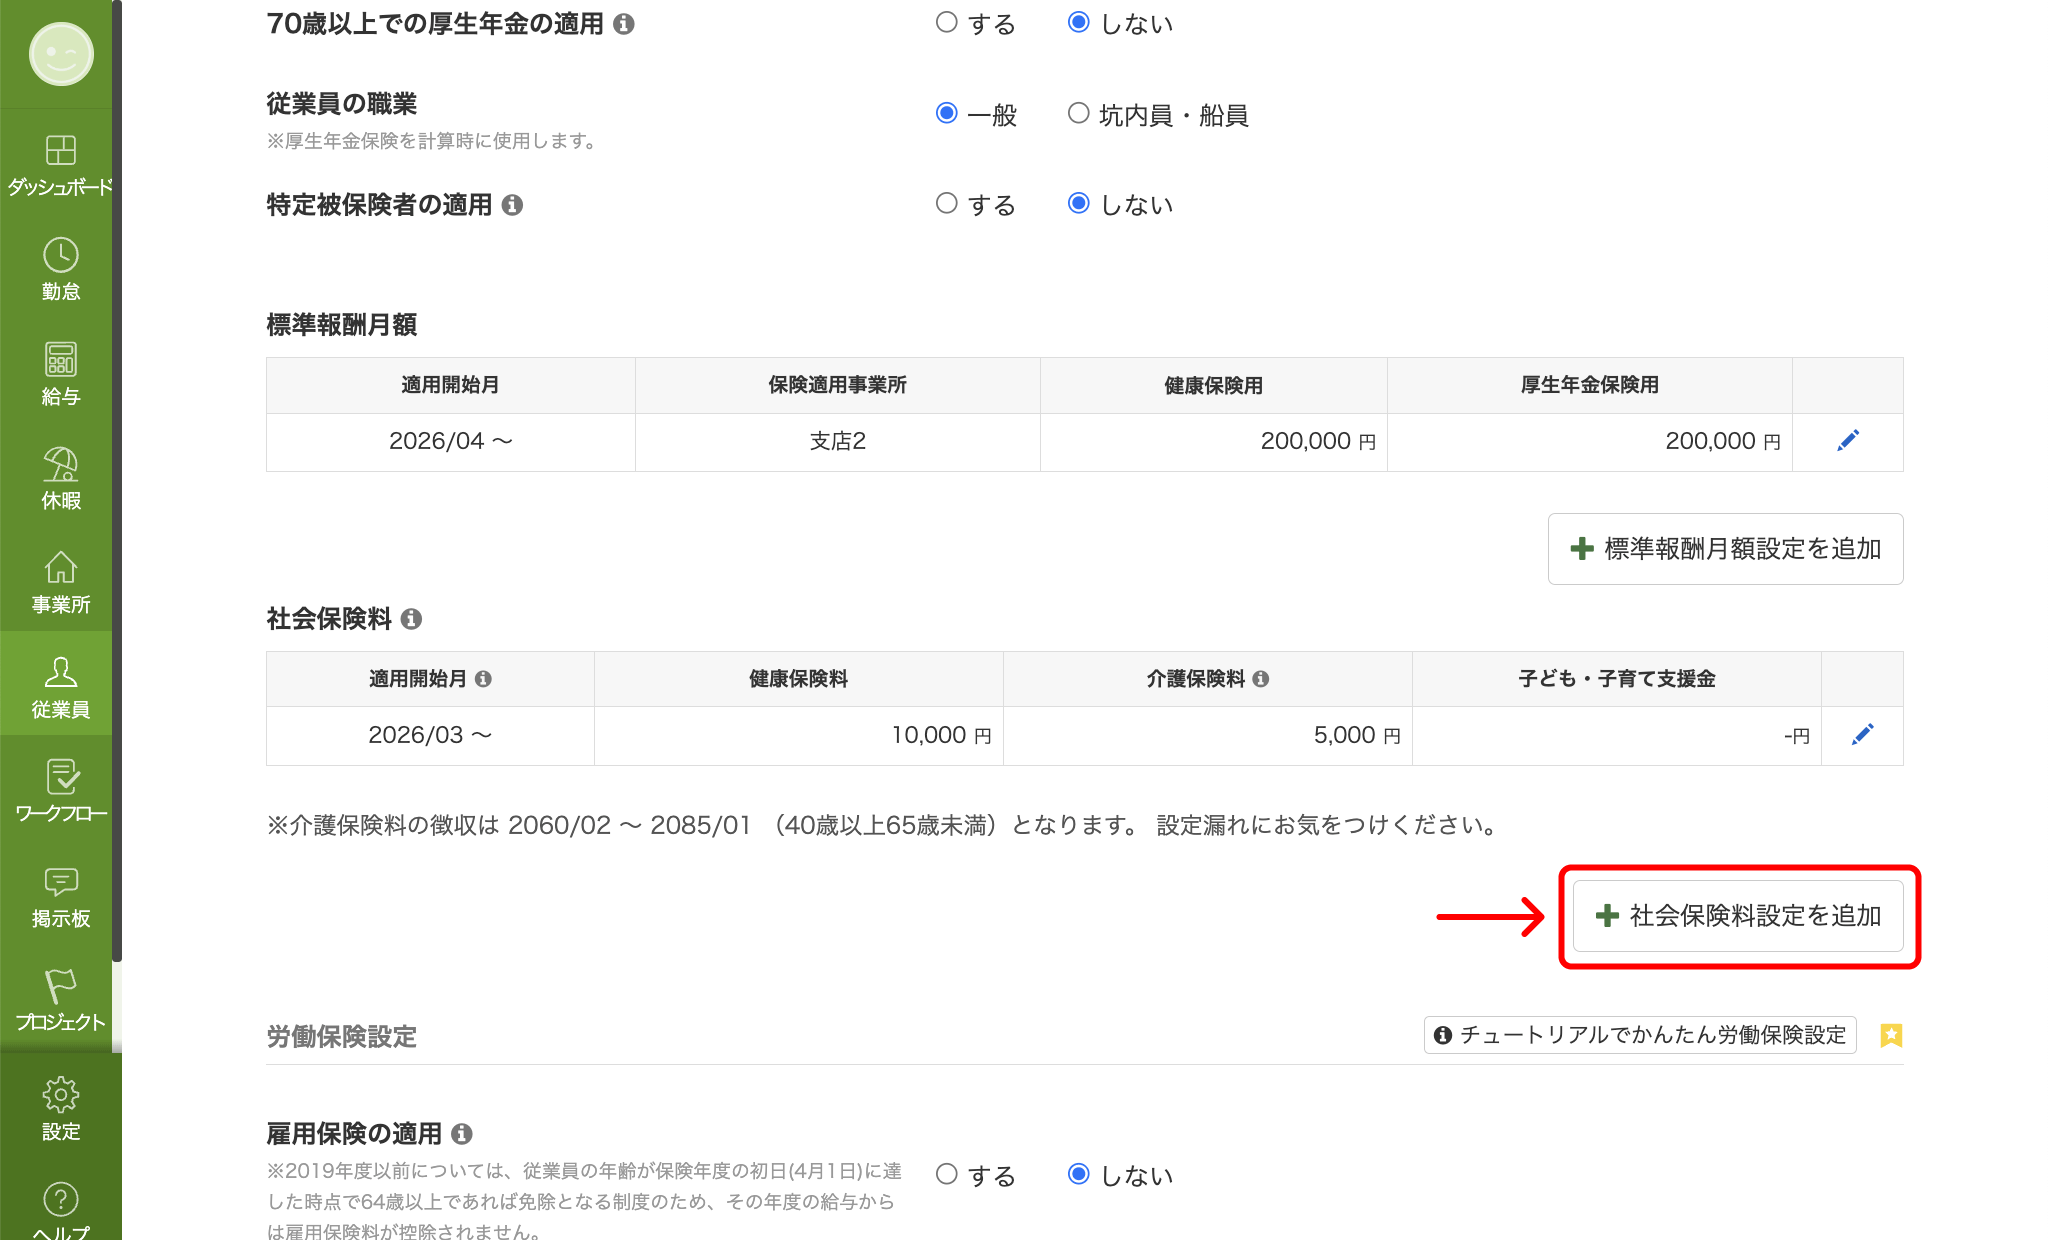
Task: Open 掲示板 speech bubble icon
Action: [x=60, y=882]
